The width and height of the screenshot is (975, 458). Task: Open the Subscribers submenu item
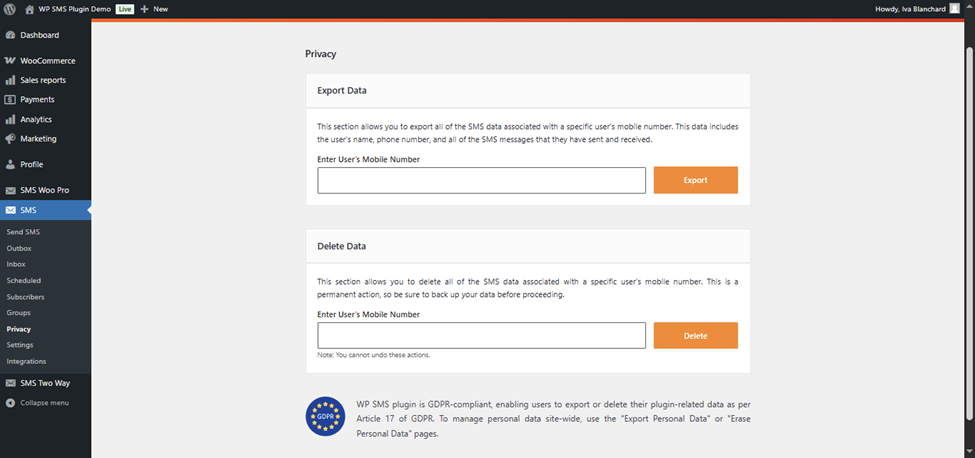pos(25,297)
